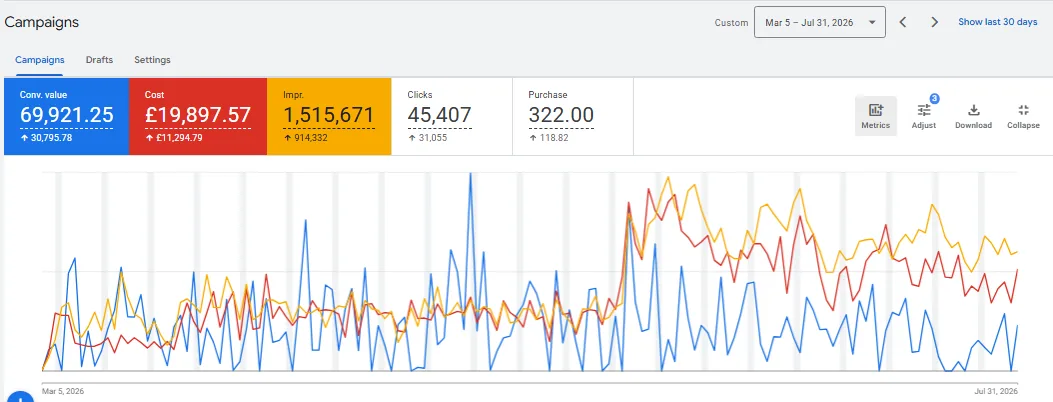Screen dimensions: 1053x402
Task: Switch to the Settings tab
Action: pyautogui.click(x=152, y=60)
